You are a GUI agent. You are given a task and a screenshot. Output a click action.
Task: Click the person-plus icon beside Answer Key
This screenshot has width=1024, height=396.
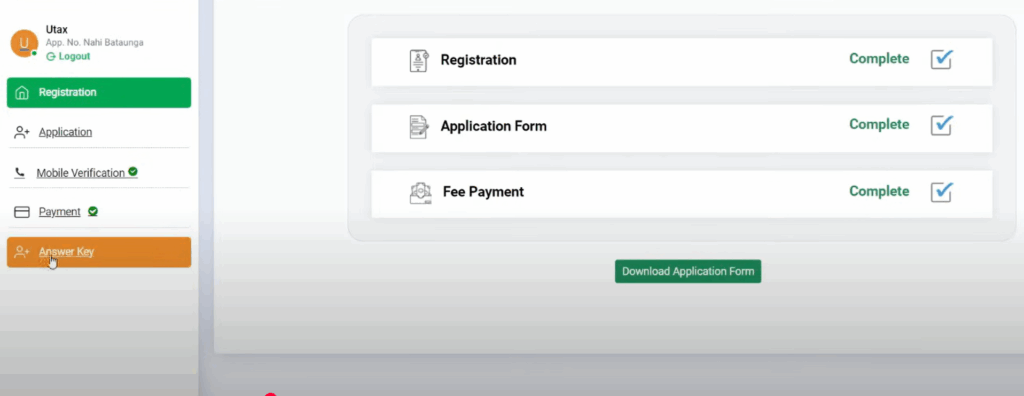click(22, 252)
